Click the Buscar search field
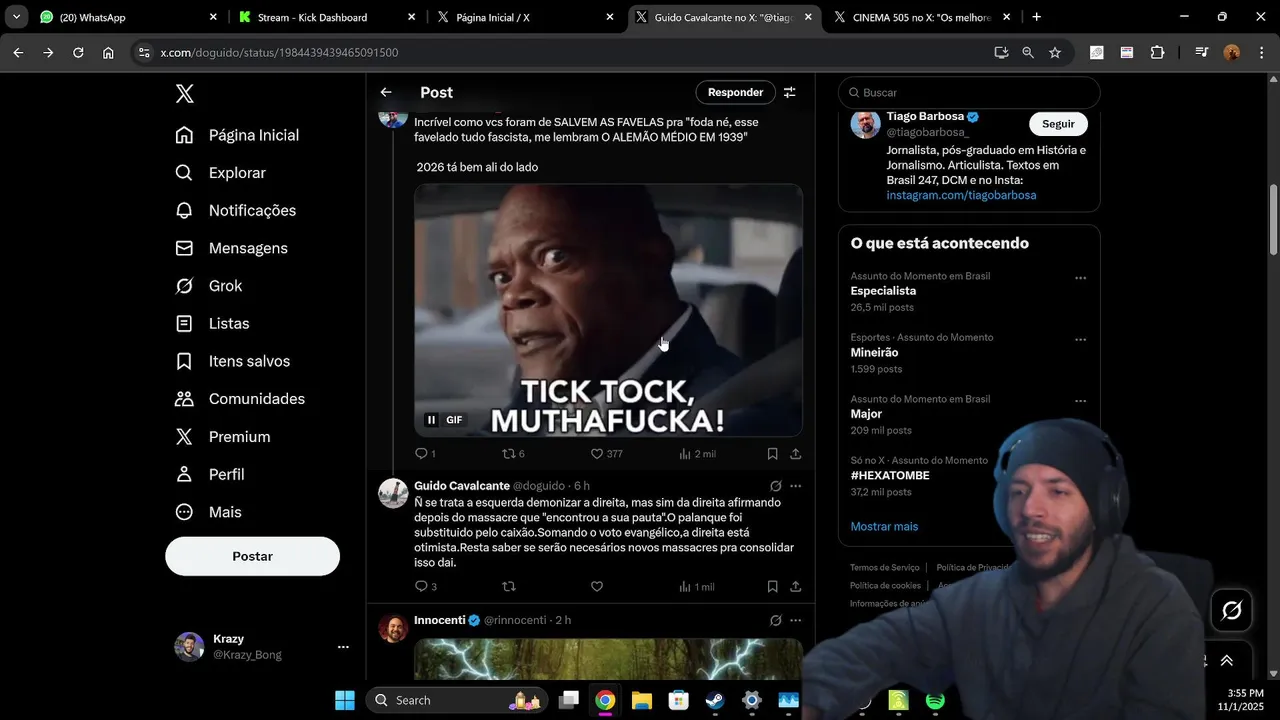 969,92
